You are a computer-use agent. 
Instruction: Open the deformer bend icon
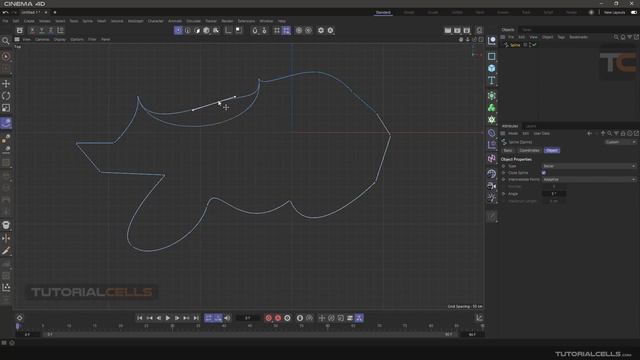(x=491, y=133)
